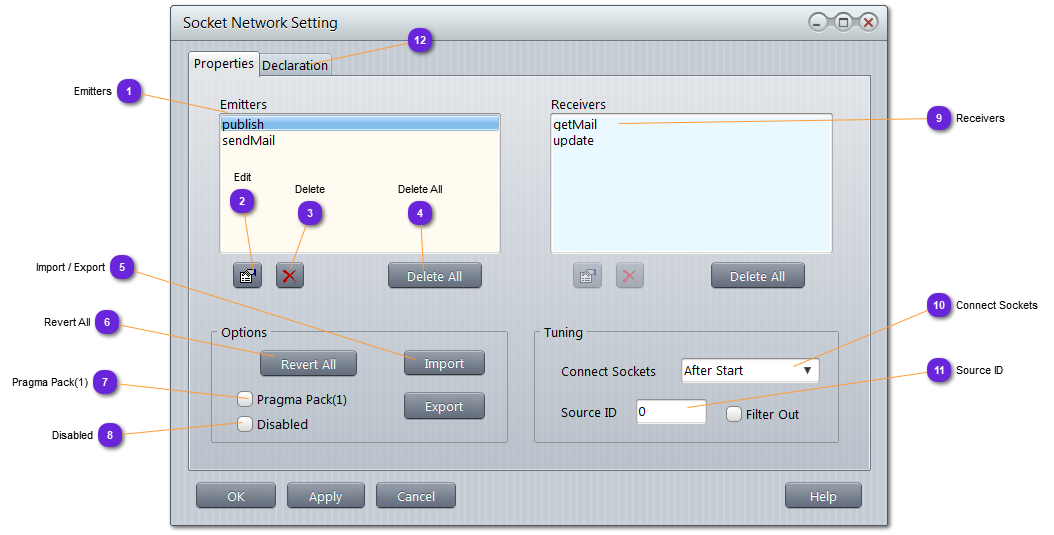The height and width of the screenshot is (535, 1054).
Task: Click the Import button
Action: [444, 363]
